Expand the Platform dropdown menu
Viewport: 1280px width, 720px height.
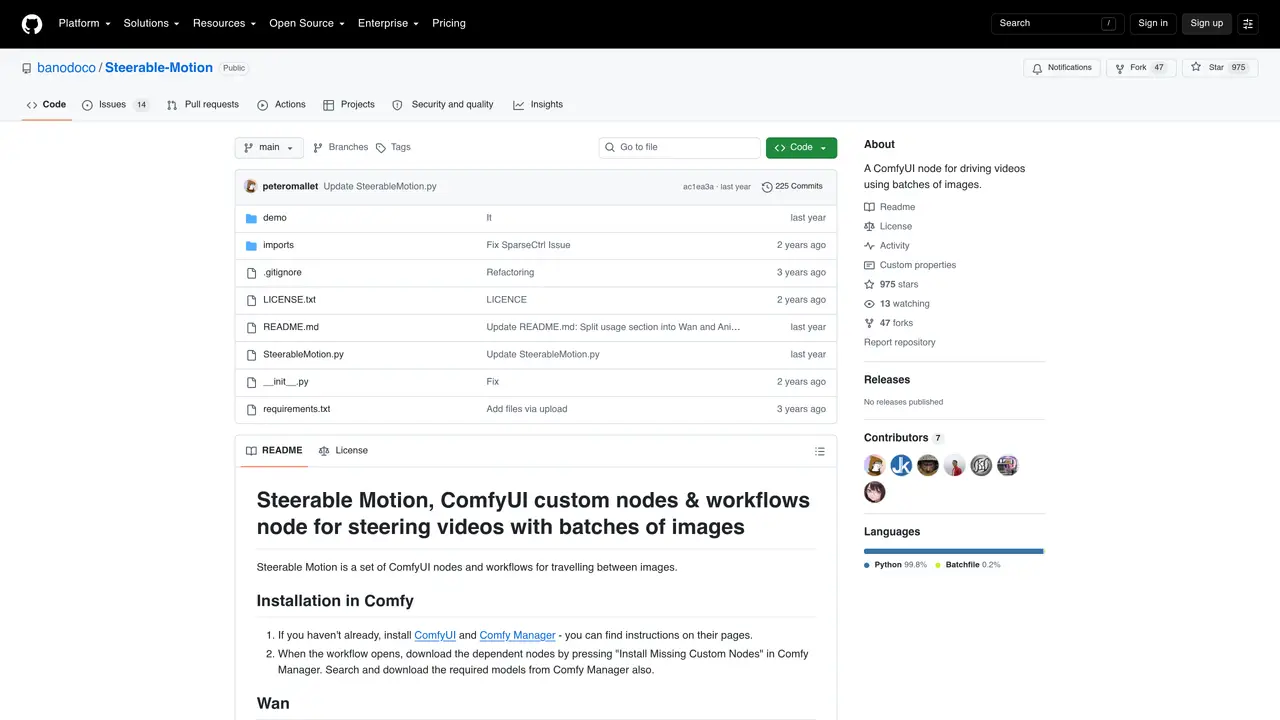click(x=84, y=23)
